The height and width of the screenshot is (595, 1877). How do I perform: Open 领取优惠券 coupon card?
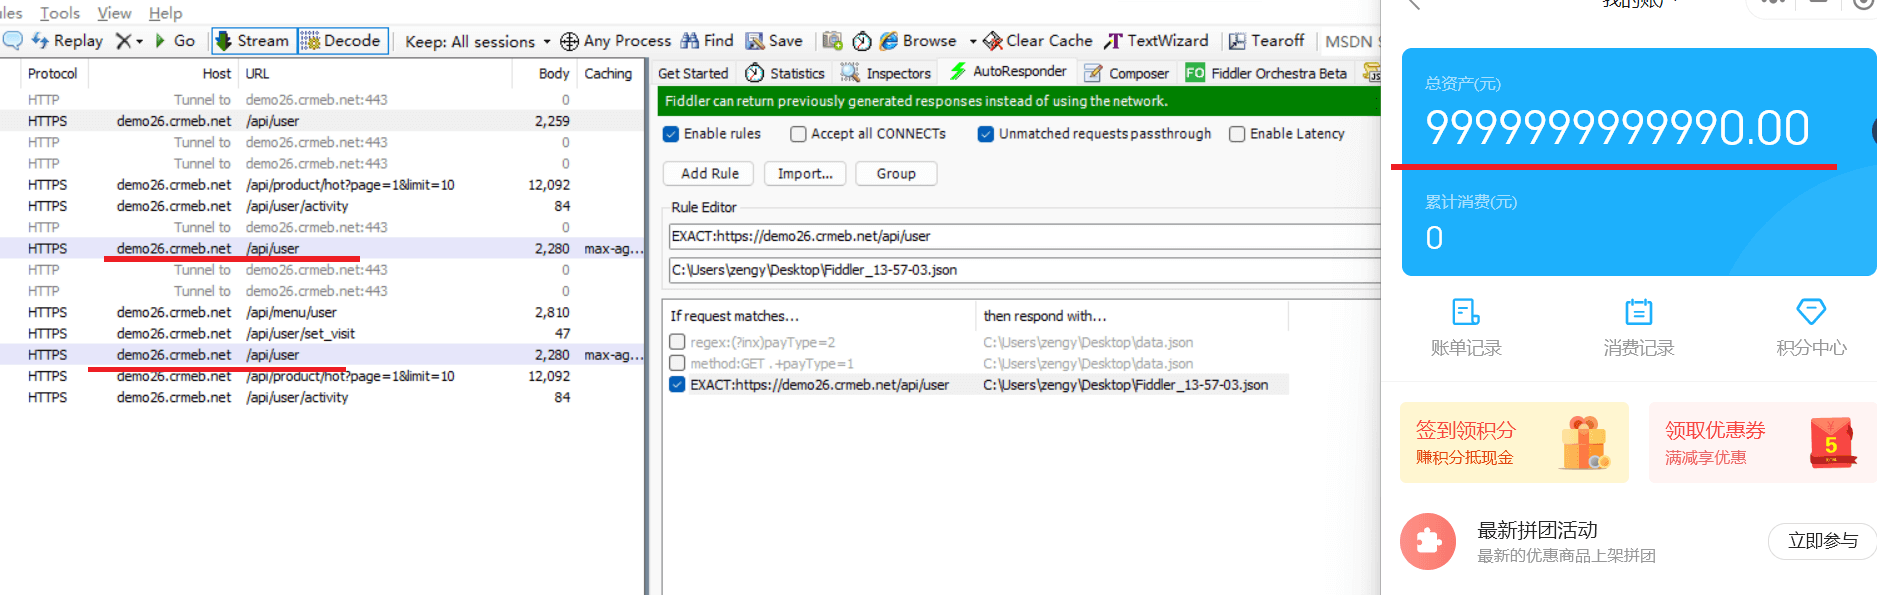[1762, 443]
